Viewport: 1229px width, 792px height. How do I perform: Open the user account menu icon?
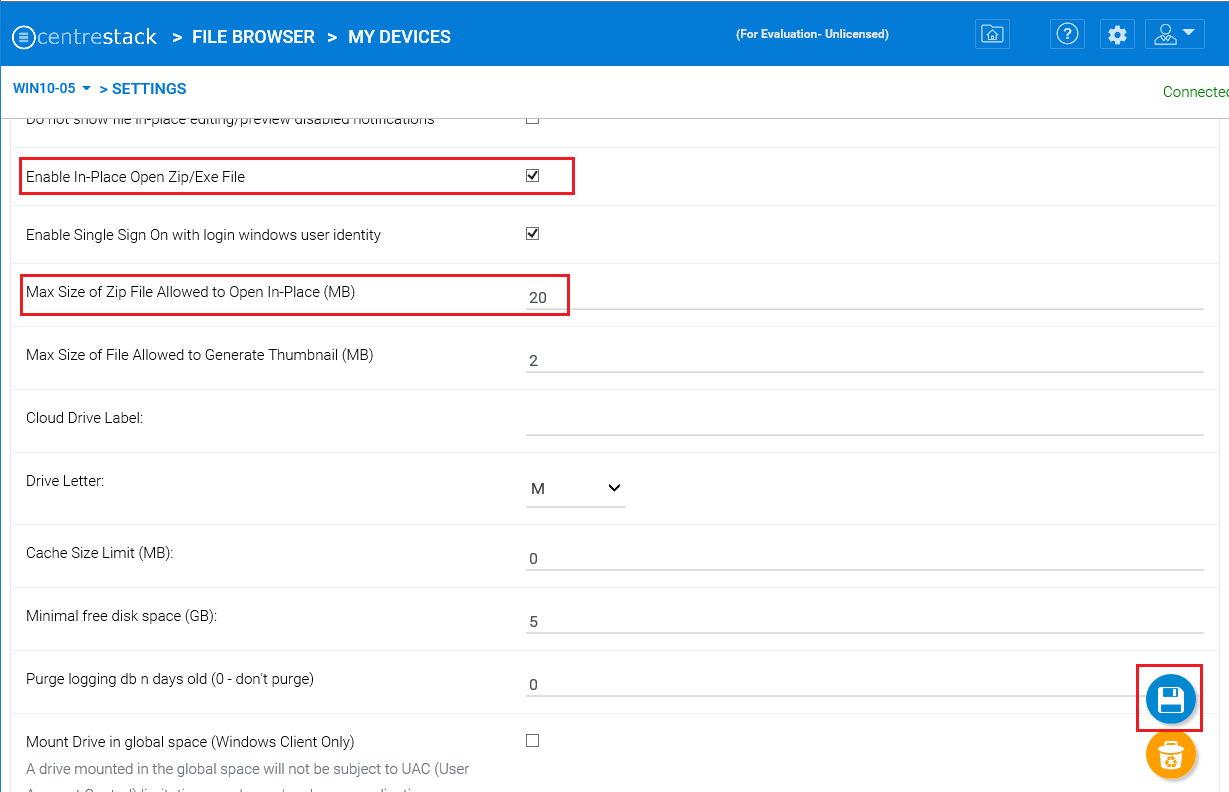(1175, 34)
